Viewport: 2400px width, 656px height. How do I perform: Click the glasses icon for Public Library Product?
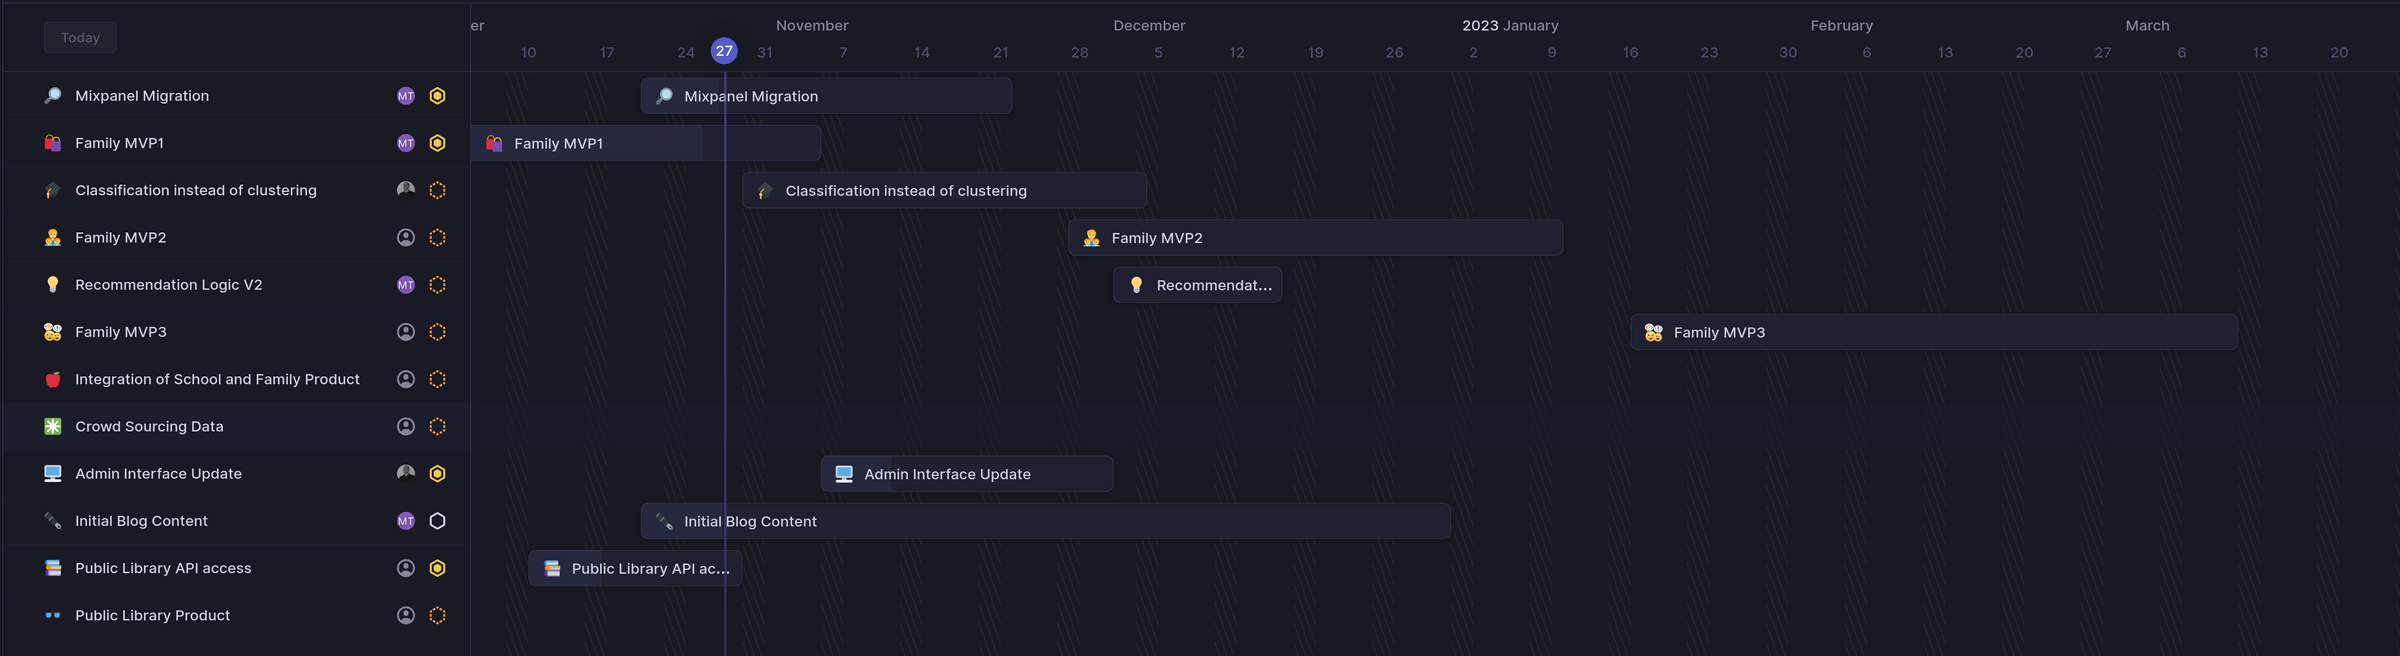[x=53, y=615]
